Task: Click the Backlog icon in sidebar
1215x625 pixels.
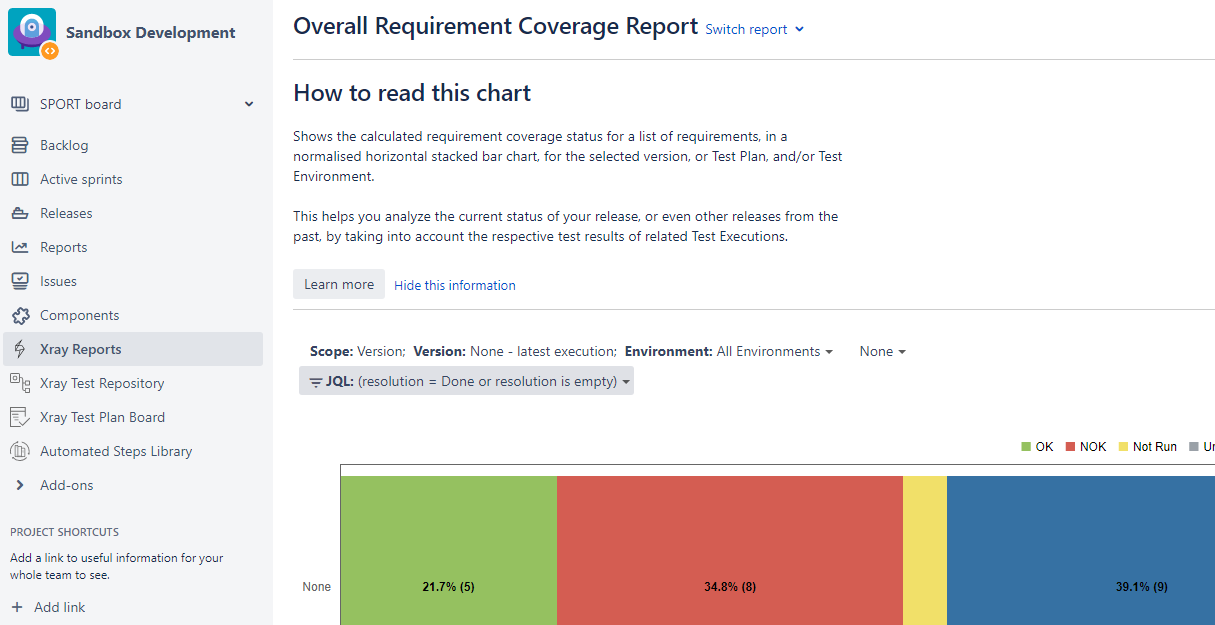Action: (x=20, y=146)
